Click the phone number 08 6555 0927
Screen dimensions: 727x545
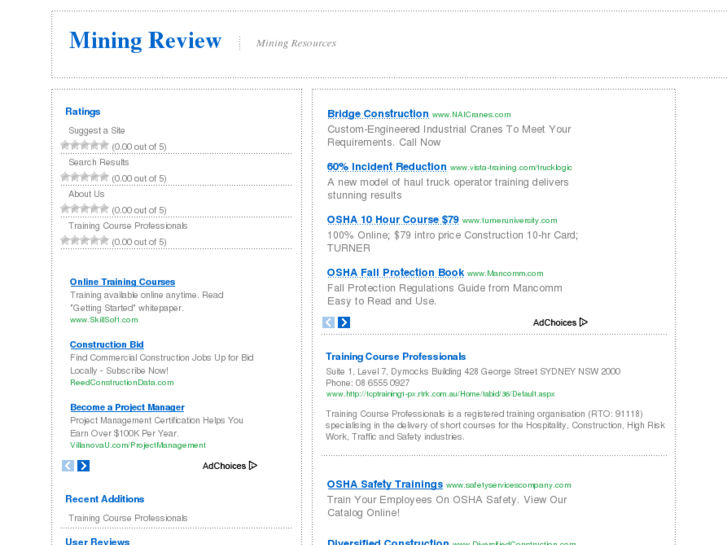coord(383,383)
